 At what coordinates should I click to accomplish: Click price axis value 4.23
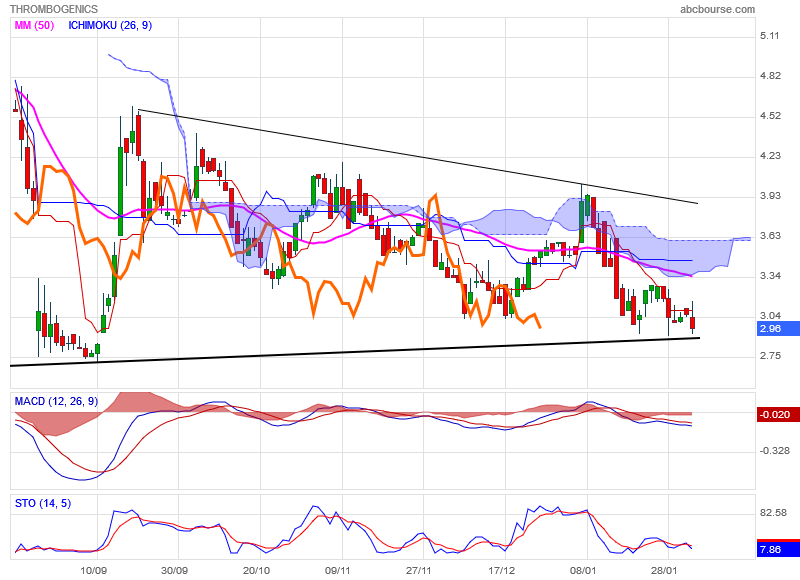[770, 156]
